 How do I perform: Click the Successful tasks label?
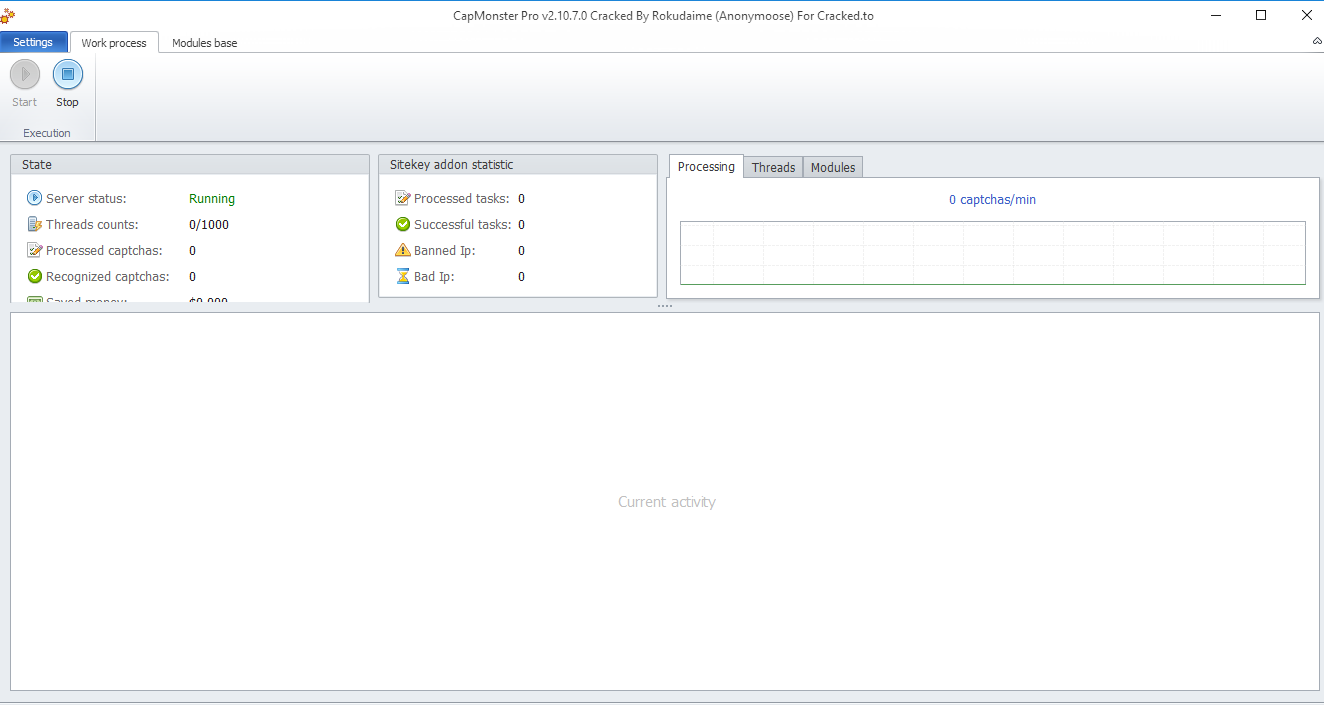coord(463,225)
